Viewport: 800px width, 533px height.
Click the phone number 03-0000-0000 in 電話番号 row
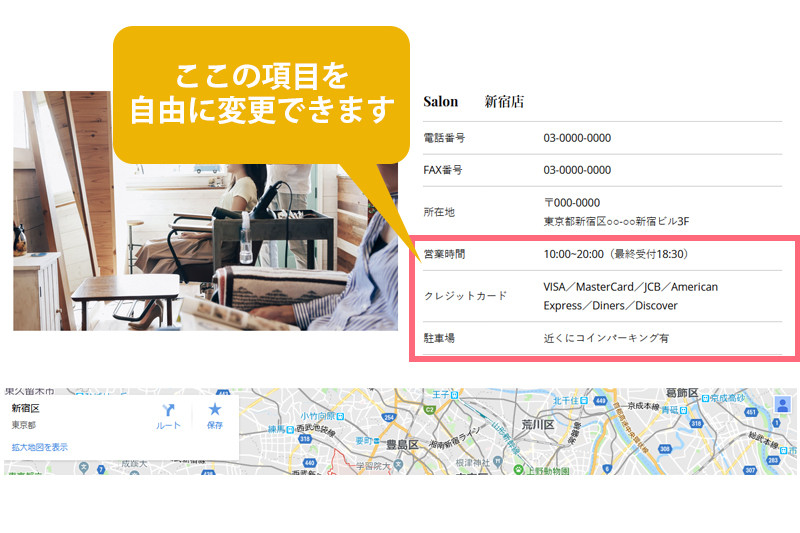tap(577, 138)
